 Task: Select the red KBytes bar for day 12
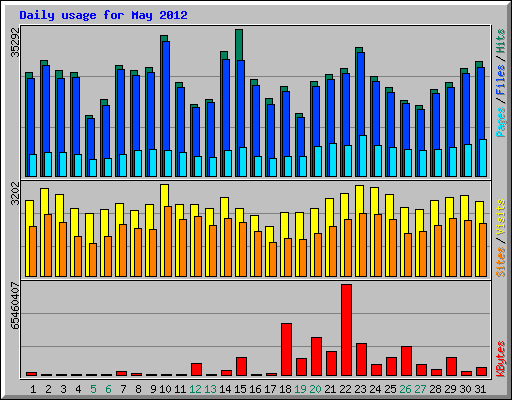[196, 370]
